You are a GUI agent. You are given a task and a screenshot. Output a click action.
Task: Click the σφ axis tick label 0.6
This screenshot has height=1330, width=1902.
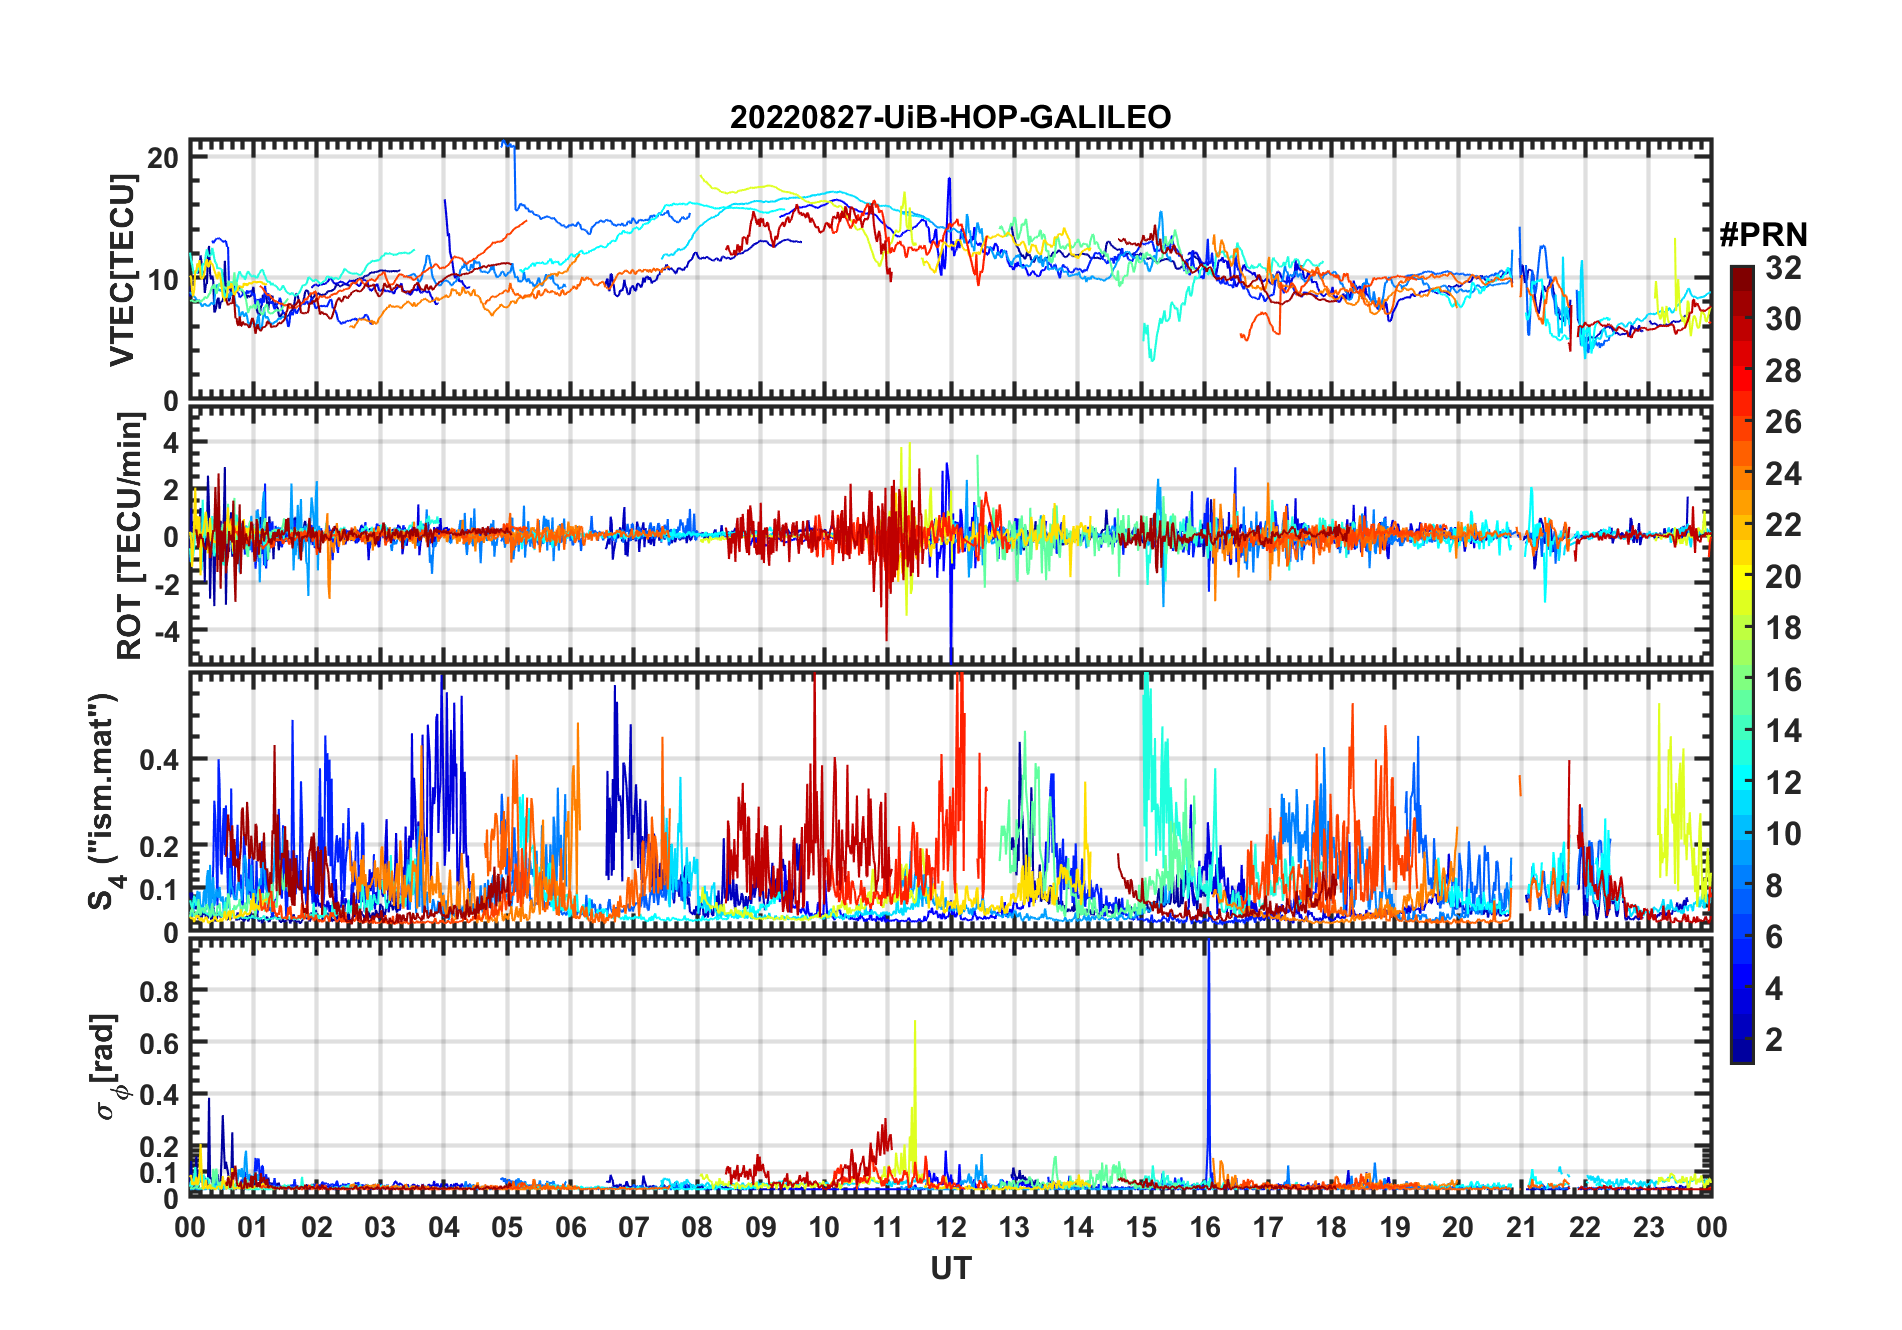point(160,1043)
